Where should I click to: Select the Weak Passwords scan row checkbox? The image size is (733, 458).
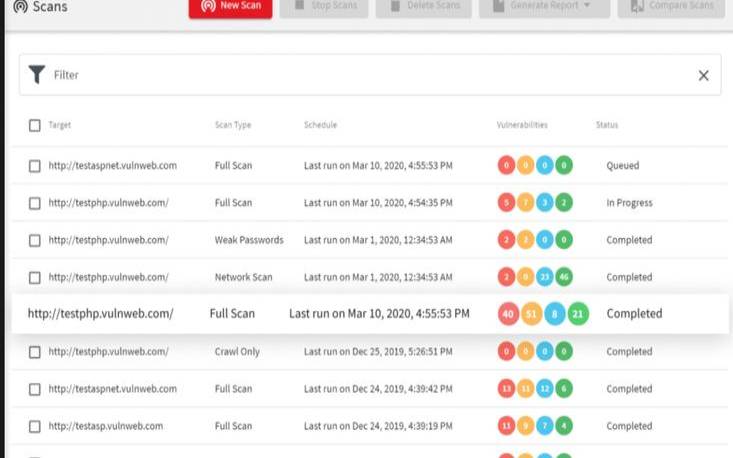[35, 240]
